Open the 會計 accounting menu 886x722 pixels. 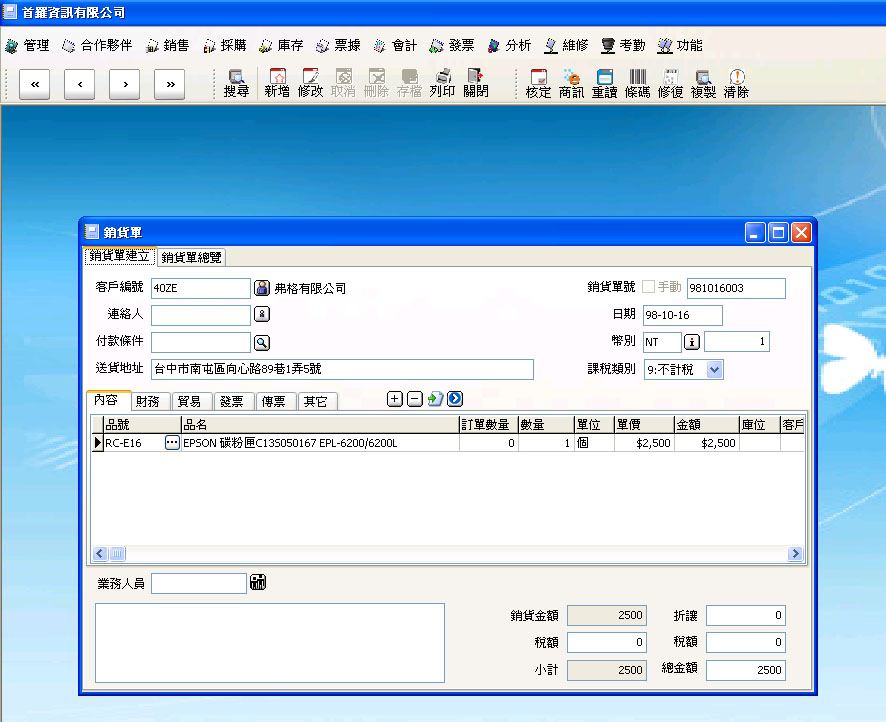click(395, 46)
